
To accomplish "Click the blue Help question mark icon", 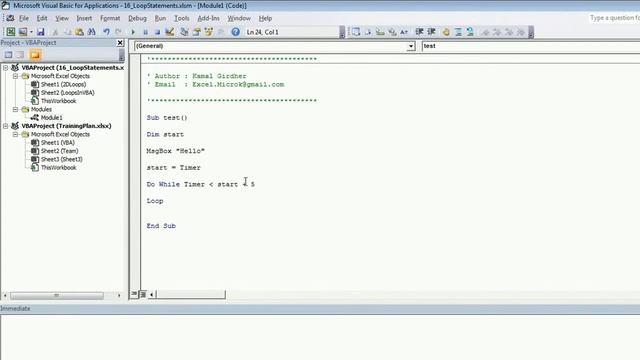I will pos(236,32).
